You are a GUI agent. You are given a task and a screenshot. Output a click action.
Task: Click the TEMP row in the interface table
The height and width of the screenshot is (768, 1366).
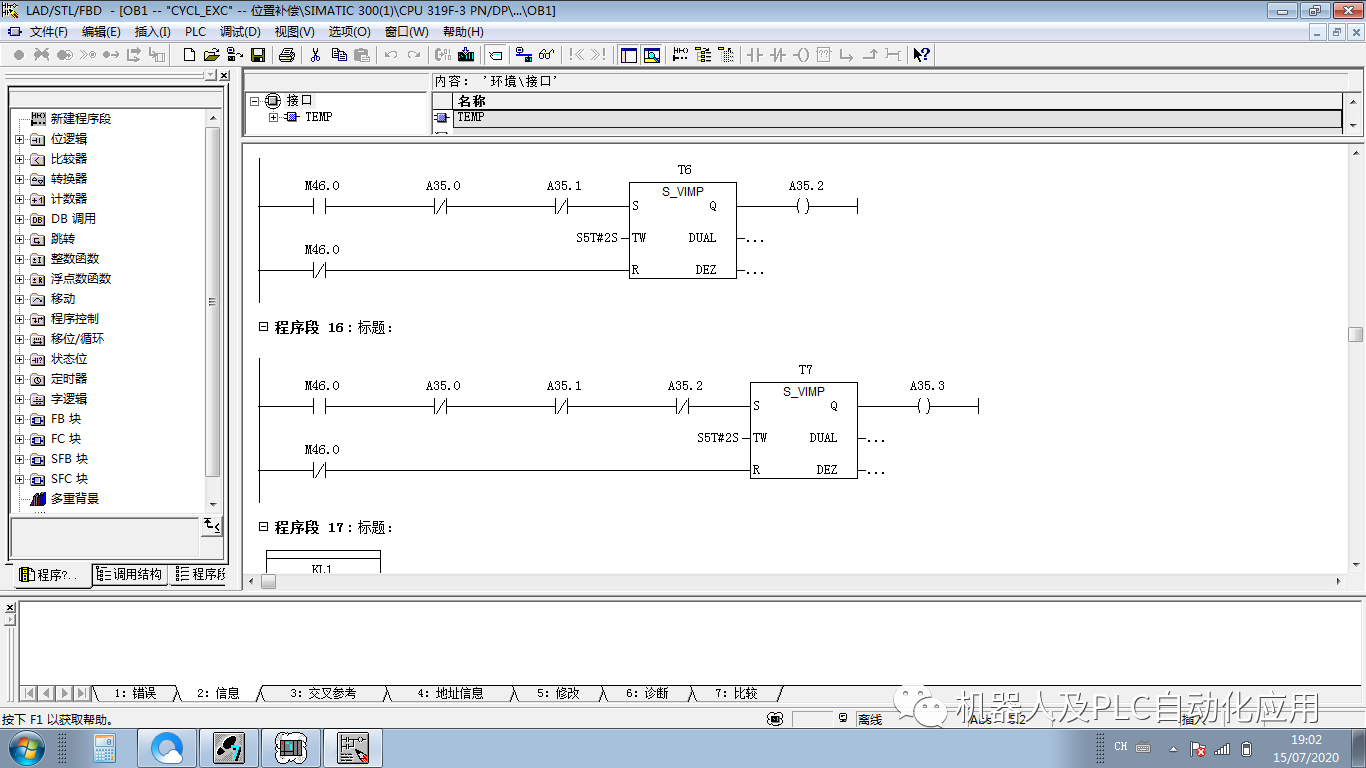897,118
